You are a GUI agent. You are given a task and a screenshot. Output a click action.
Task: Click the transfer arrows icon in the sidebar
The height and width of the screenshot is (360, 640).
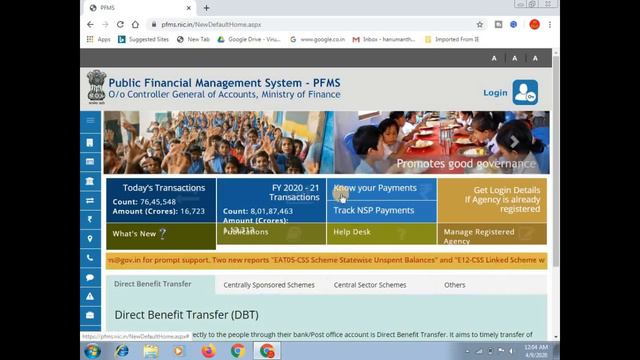click(90, 200)
